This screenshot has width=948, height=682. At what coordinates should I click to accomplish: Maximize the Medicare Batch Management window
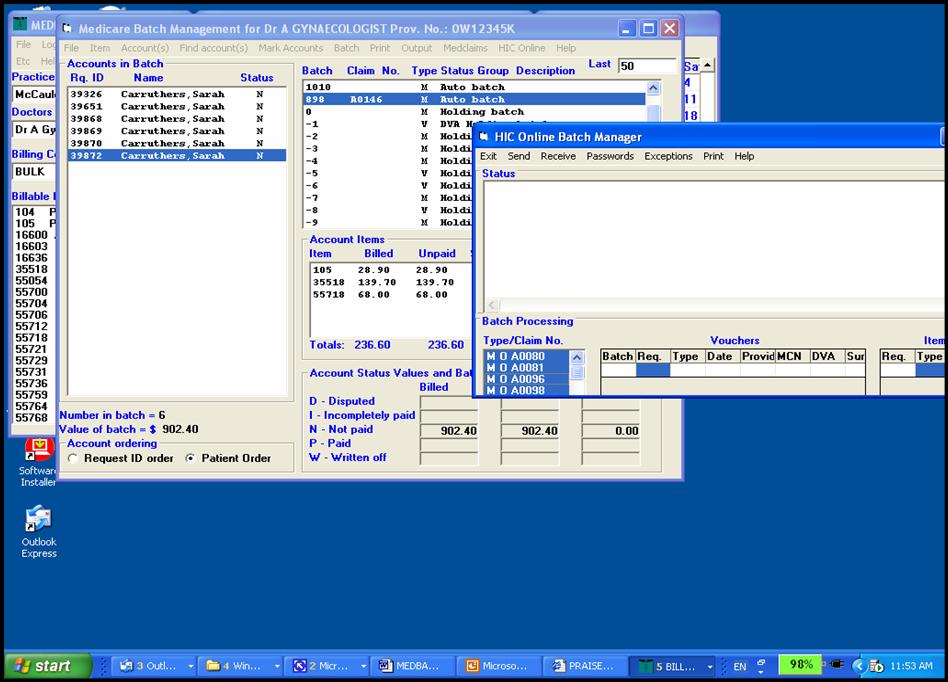[648, 28]
